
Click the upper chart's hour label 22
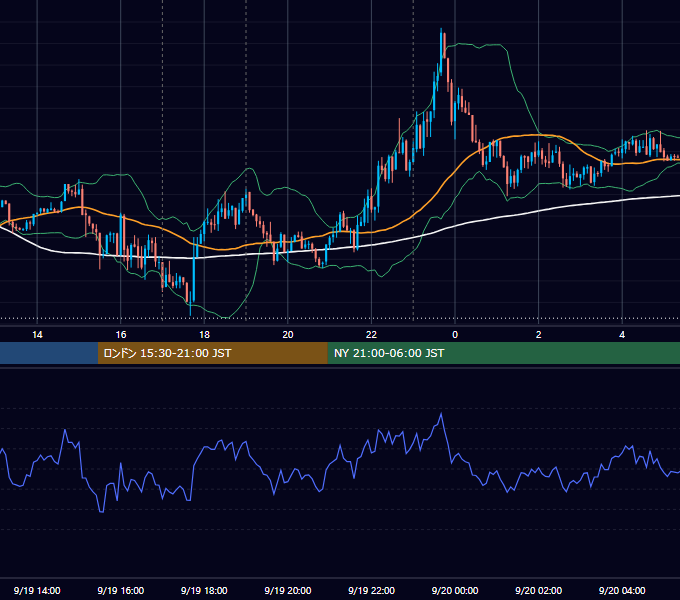pos(372,335)
